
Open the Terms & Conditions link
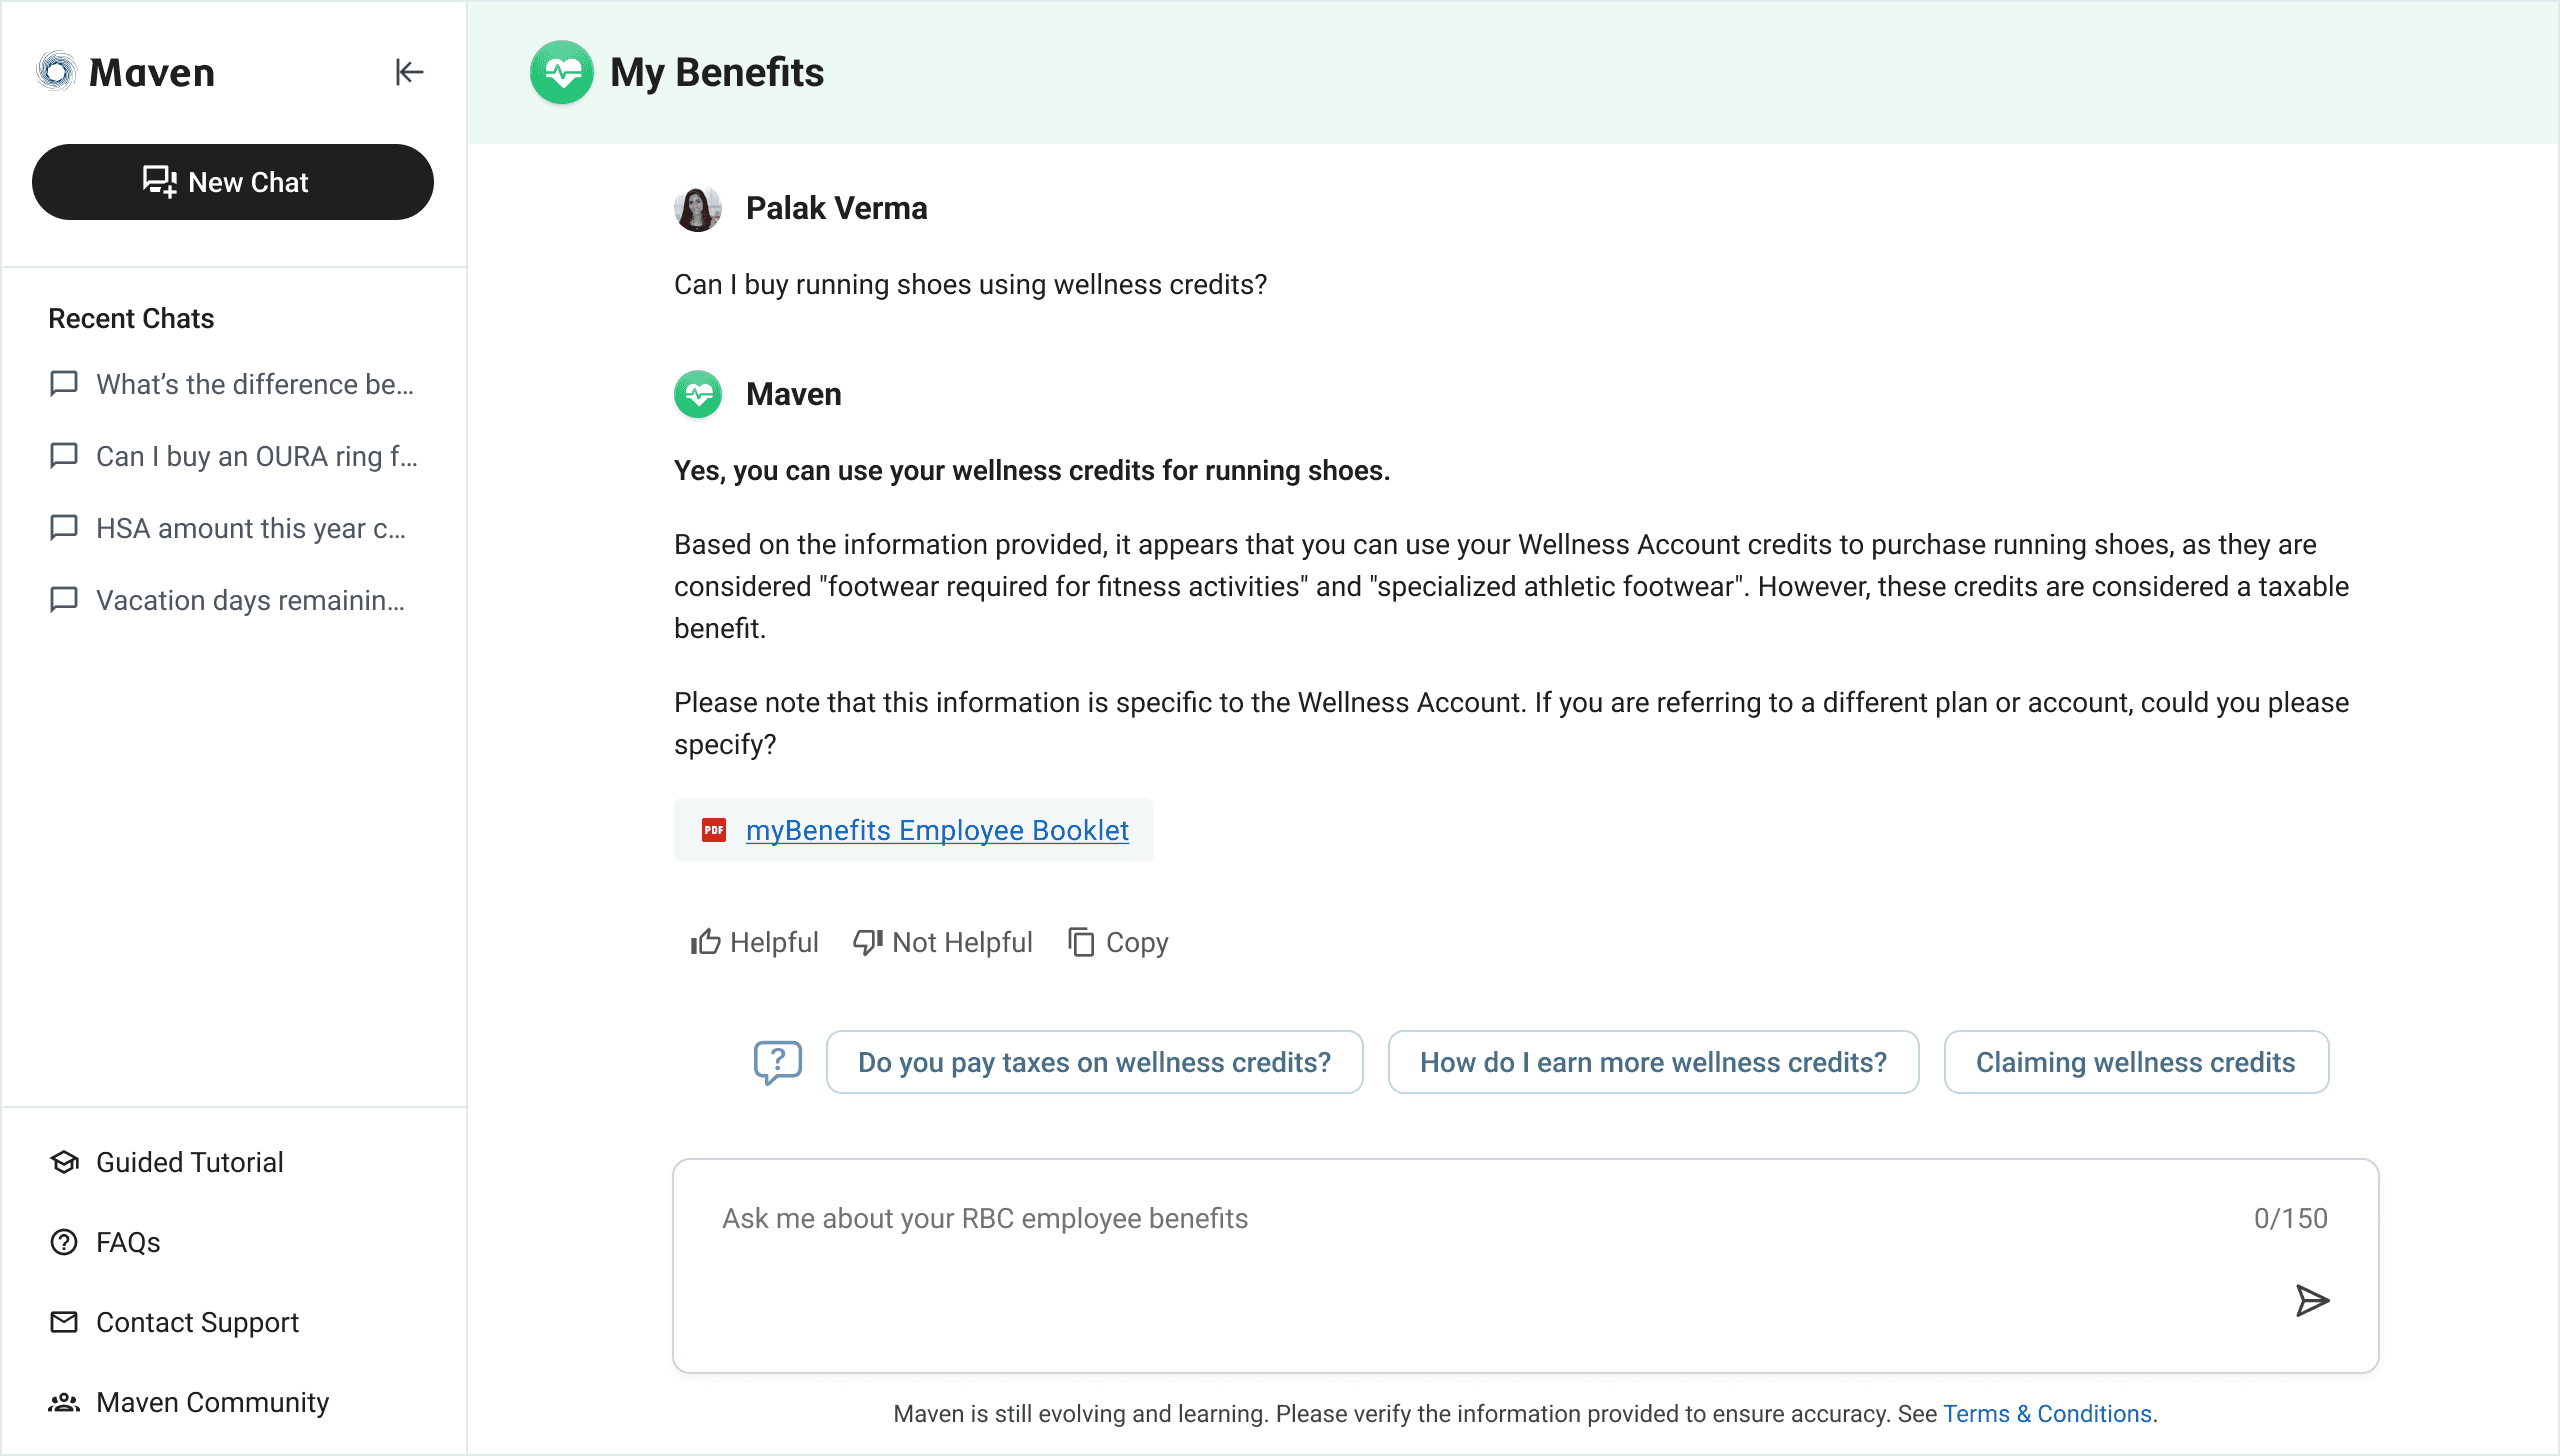click(x=2047, y=1414)
